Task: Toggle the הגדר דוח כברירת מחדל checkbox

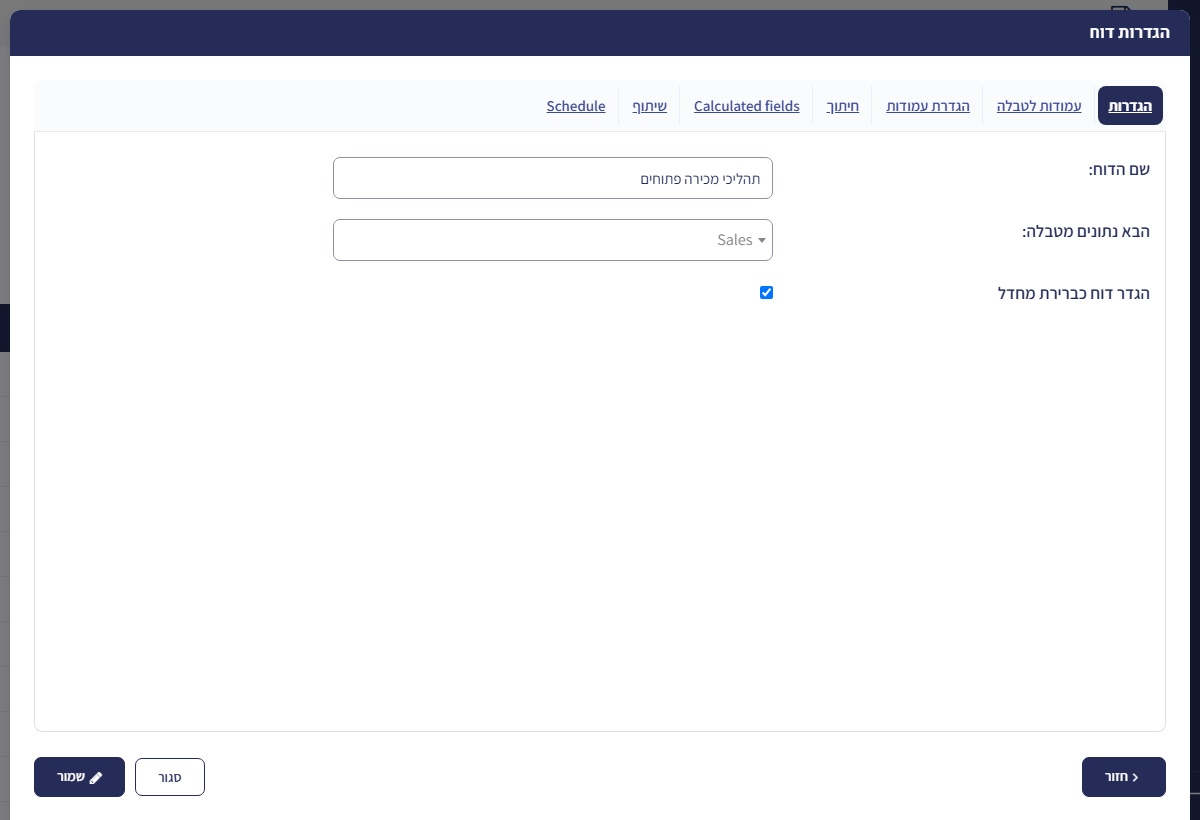Action: 766,293
